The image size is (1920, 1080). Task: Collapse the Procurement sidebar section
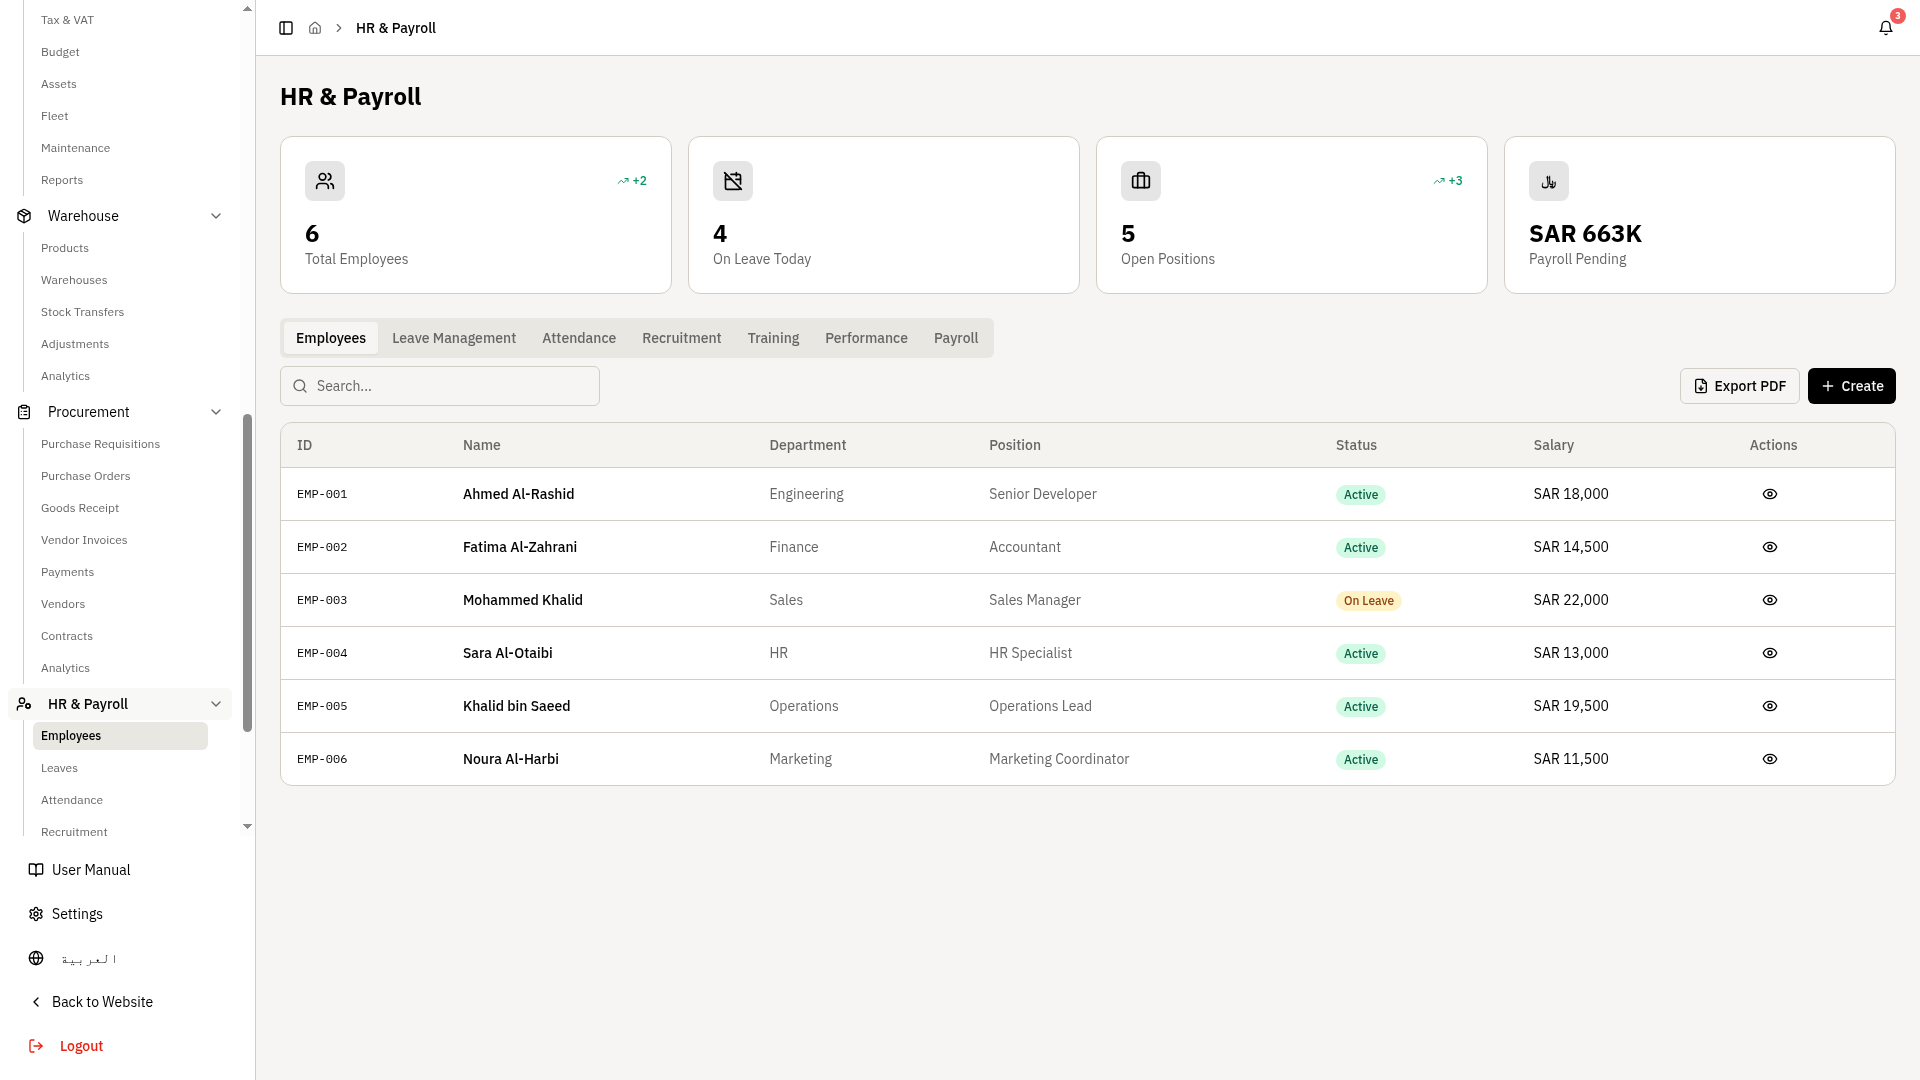[216, 412]
